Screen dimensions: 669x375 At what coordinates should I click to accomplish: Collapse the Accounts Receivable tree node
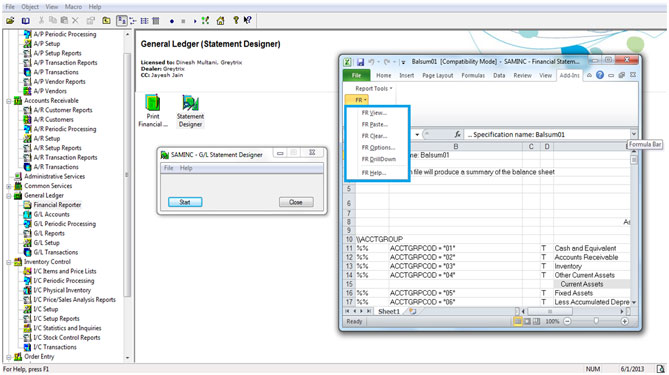(x=9, y=101)
